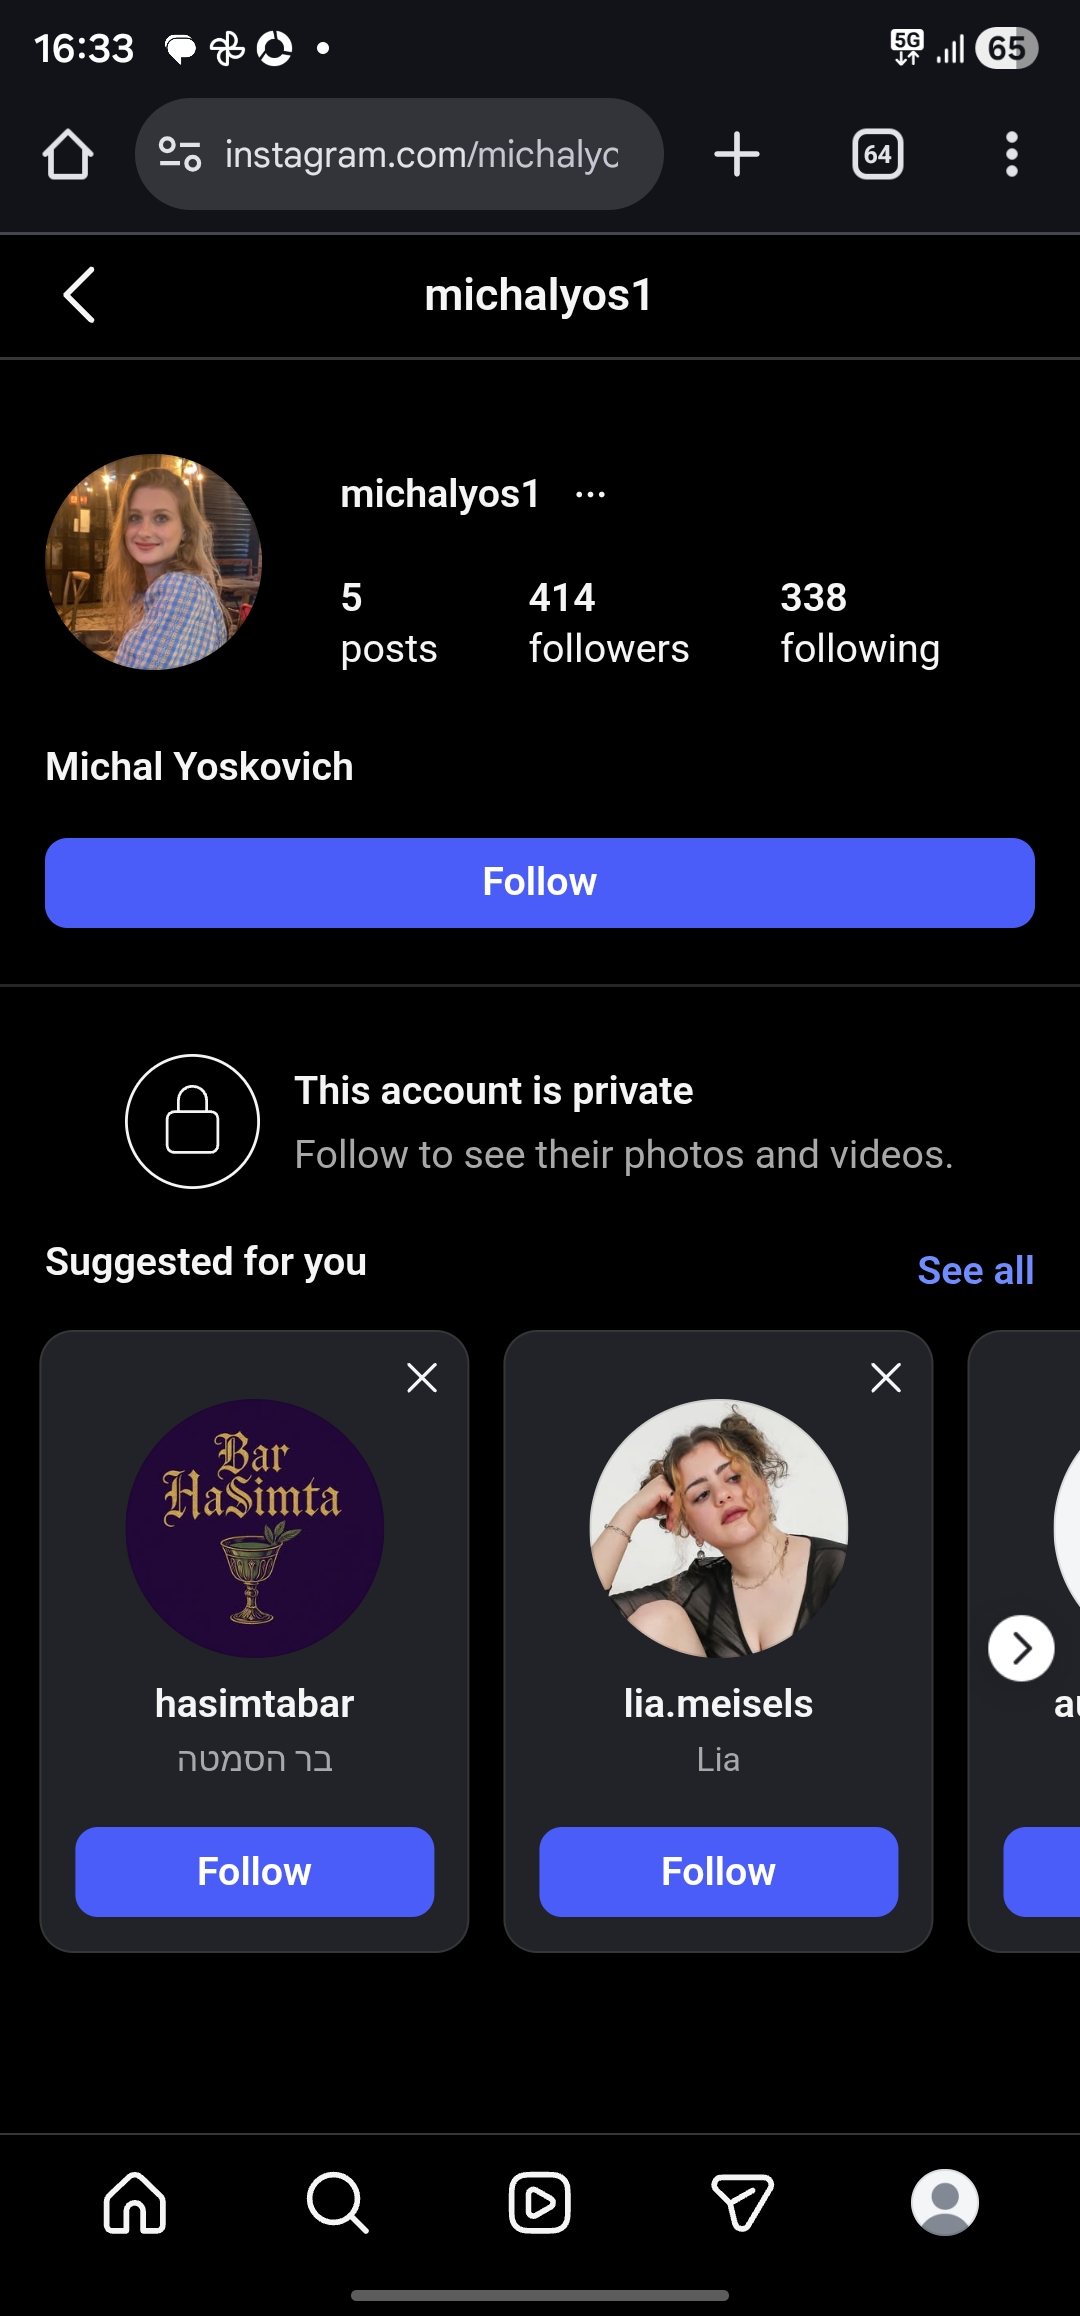The image size is (1080, 2316).
Task: Follow Michal Yoskovich's account
Action: [x=540, y=883]
